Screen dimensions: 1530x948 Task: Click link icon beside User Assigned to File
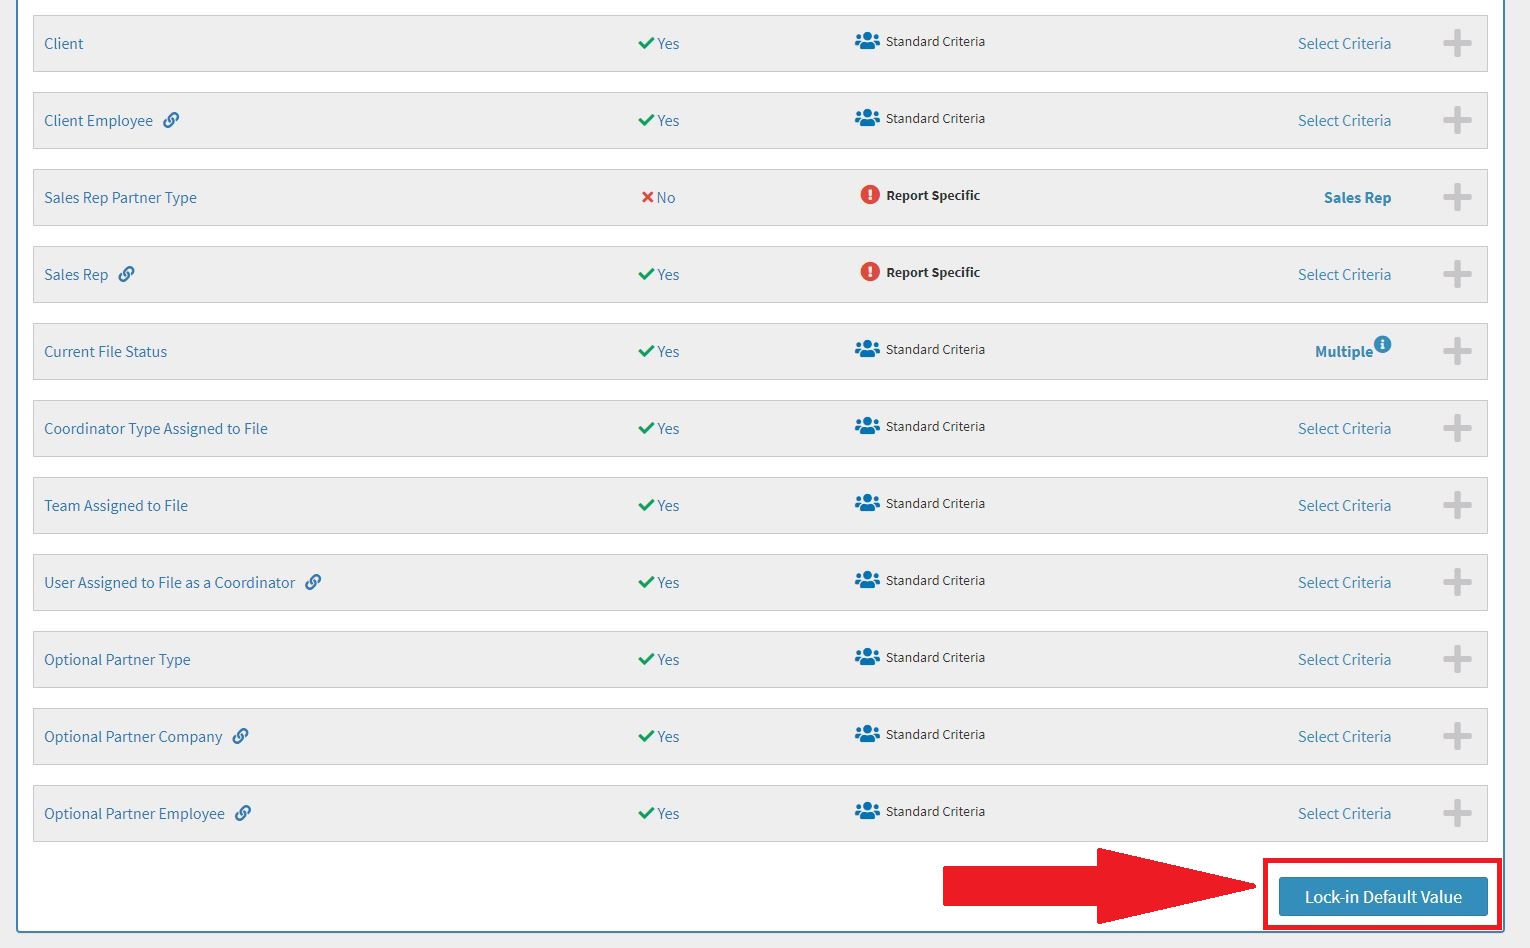click(x=313, y=582)
